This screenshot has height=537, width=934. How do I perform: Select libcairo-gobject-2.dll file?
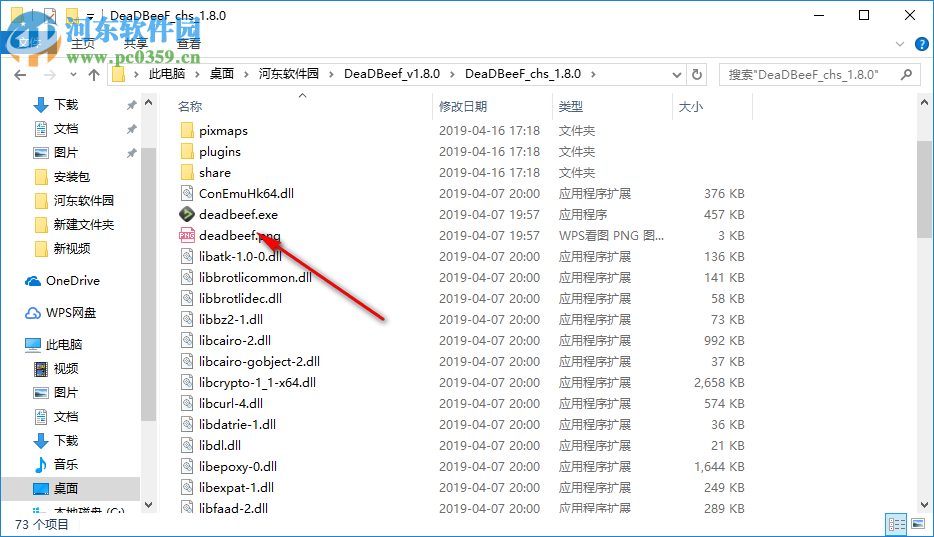(x=259, y=361)
